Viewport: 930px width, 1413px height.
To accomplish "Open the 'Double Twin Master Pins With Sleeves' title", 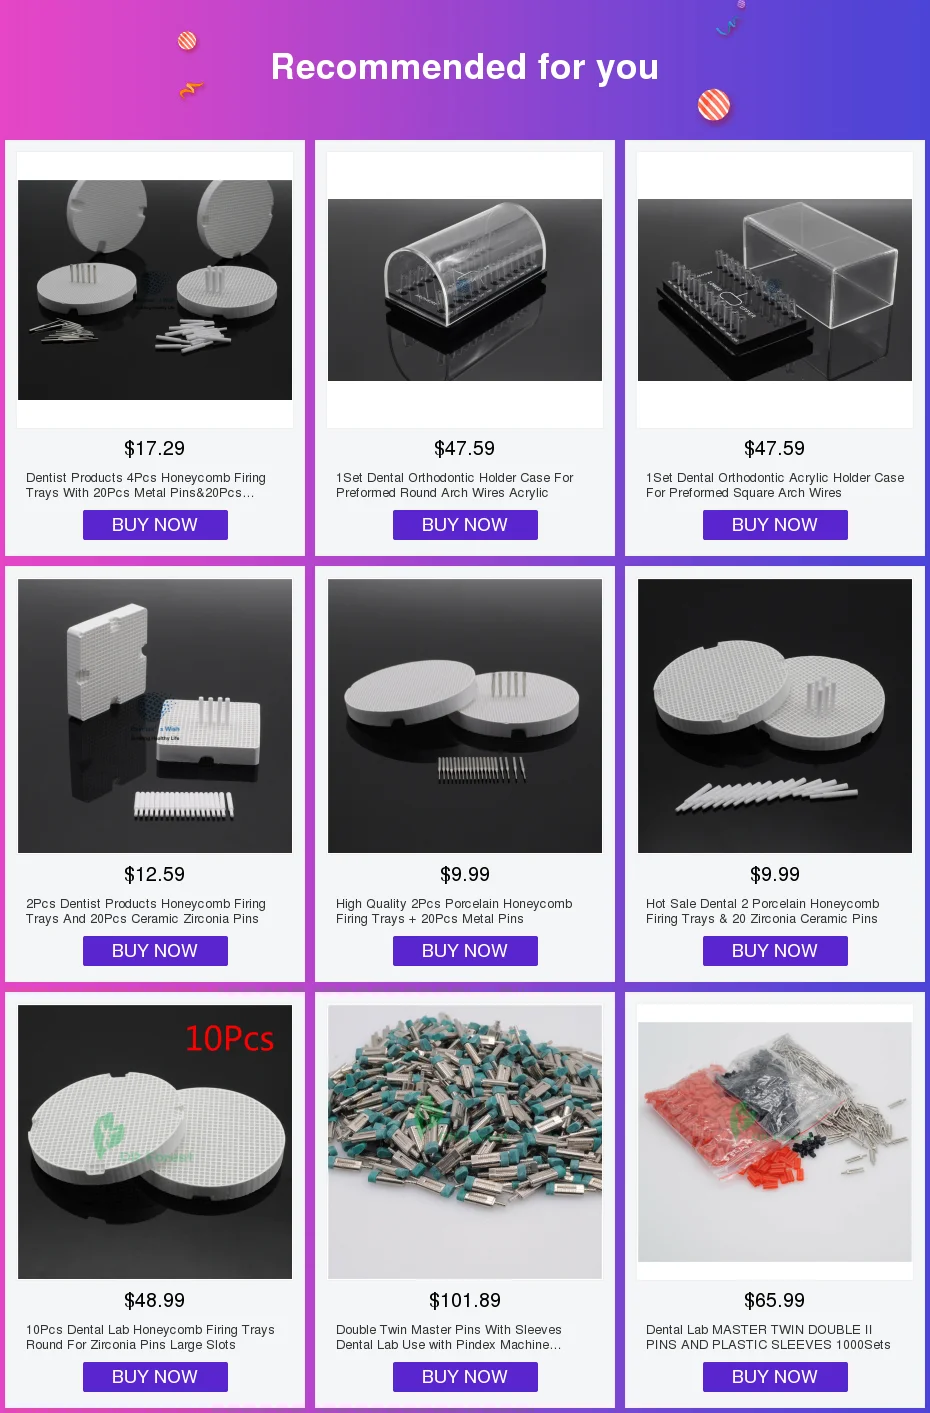I will 449,1337.
